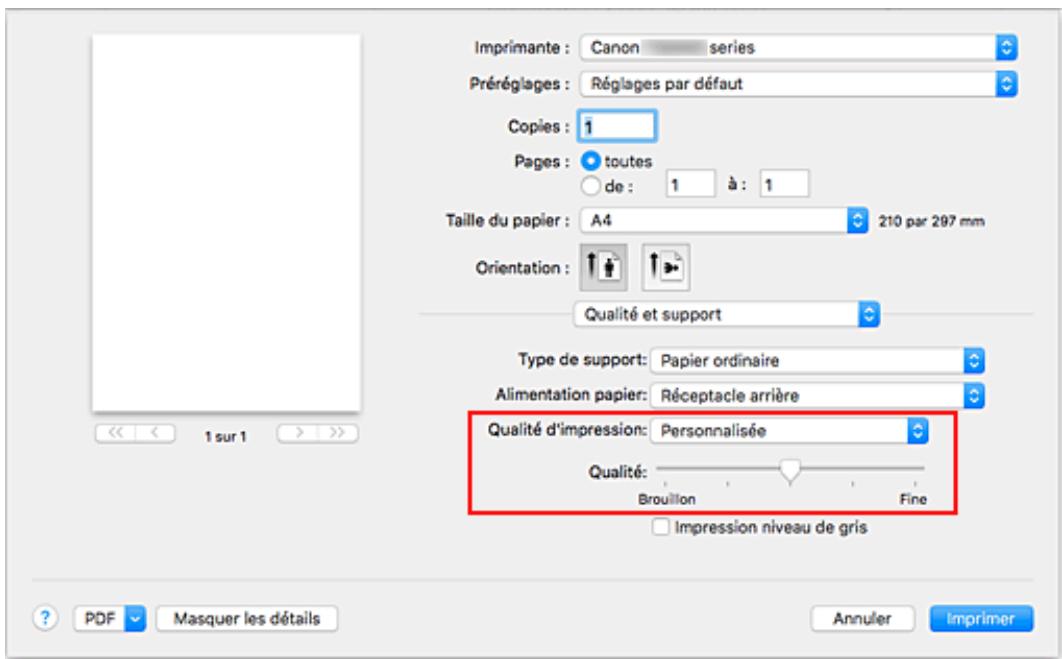Click the Copies input field
The width and height of the screenshot is (1062, 659).
tap(617, 126)
